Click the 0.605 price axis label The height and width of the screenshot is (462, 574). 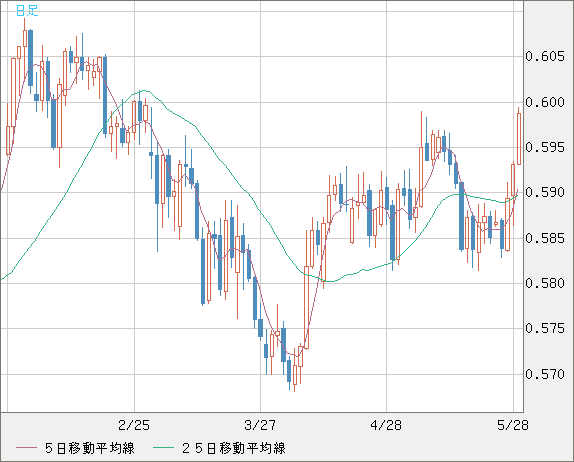point(545,56)
